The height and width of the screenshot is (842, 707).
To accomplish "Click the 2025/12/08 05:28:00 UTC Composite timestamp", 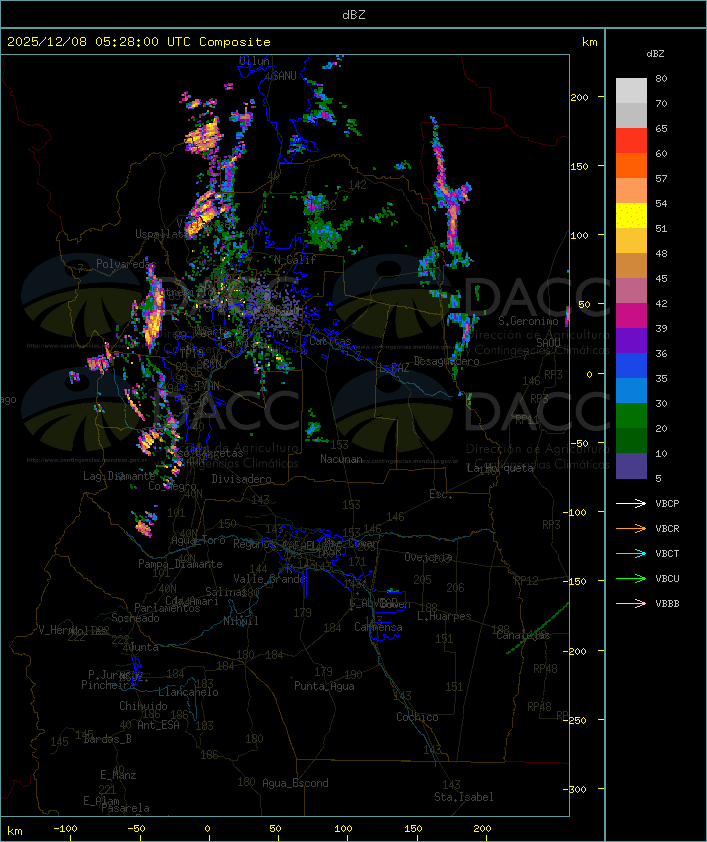I will (139, 41).
